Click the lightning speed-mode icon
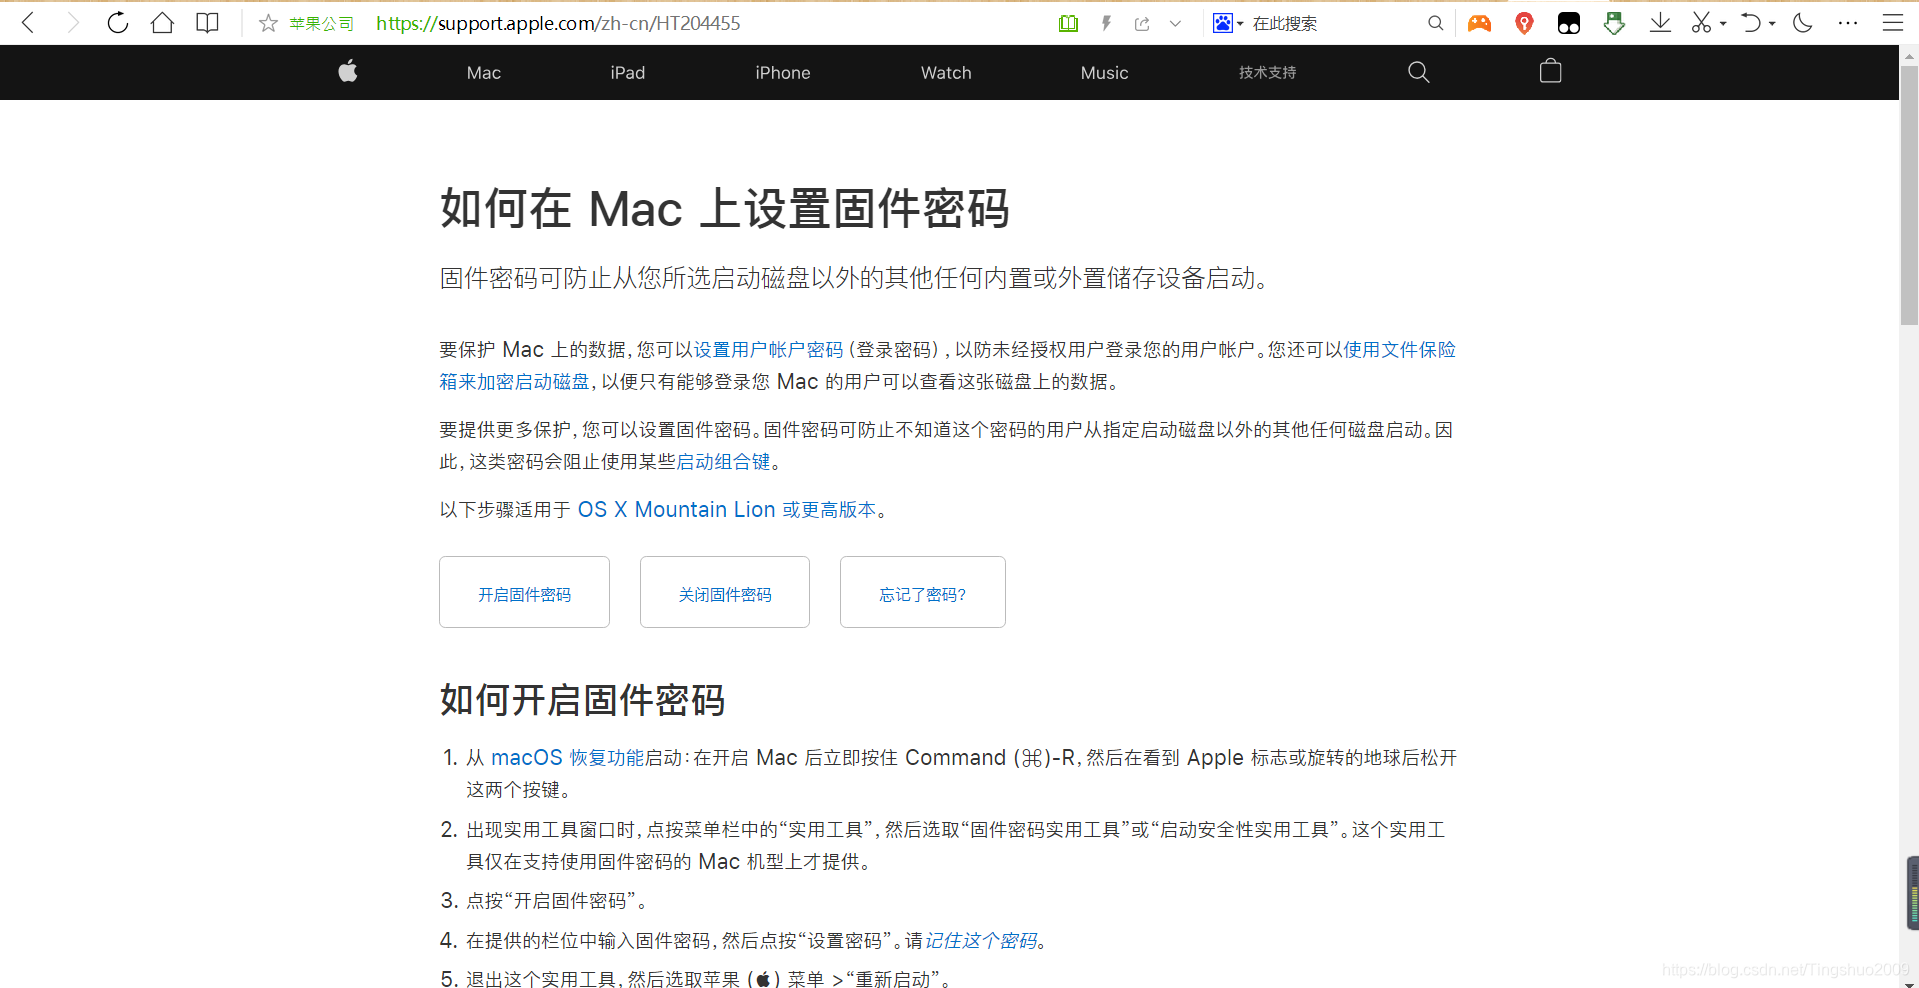The image size is (1919, 988). [1106, 23]
